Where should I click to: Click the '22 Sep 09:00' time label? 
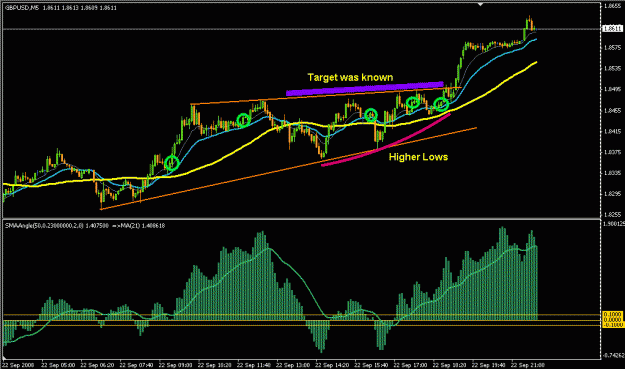[175, 365]
